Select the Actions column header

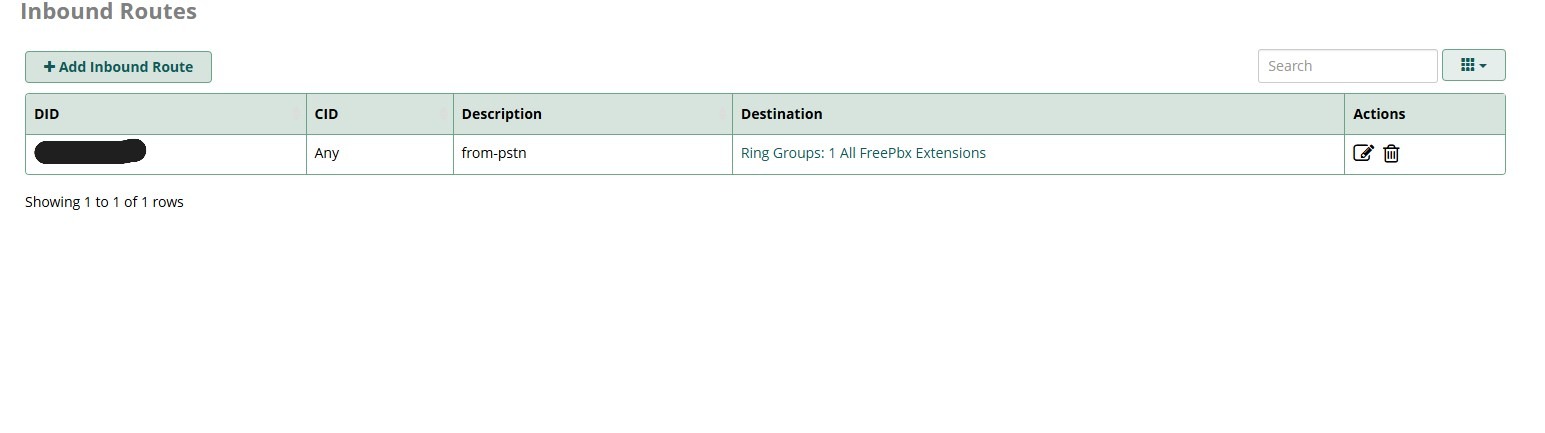coord(1424,114)
